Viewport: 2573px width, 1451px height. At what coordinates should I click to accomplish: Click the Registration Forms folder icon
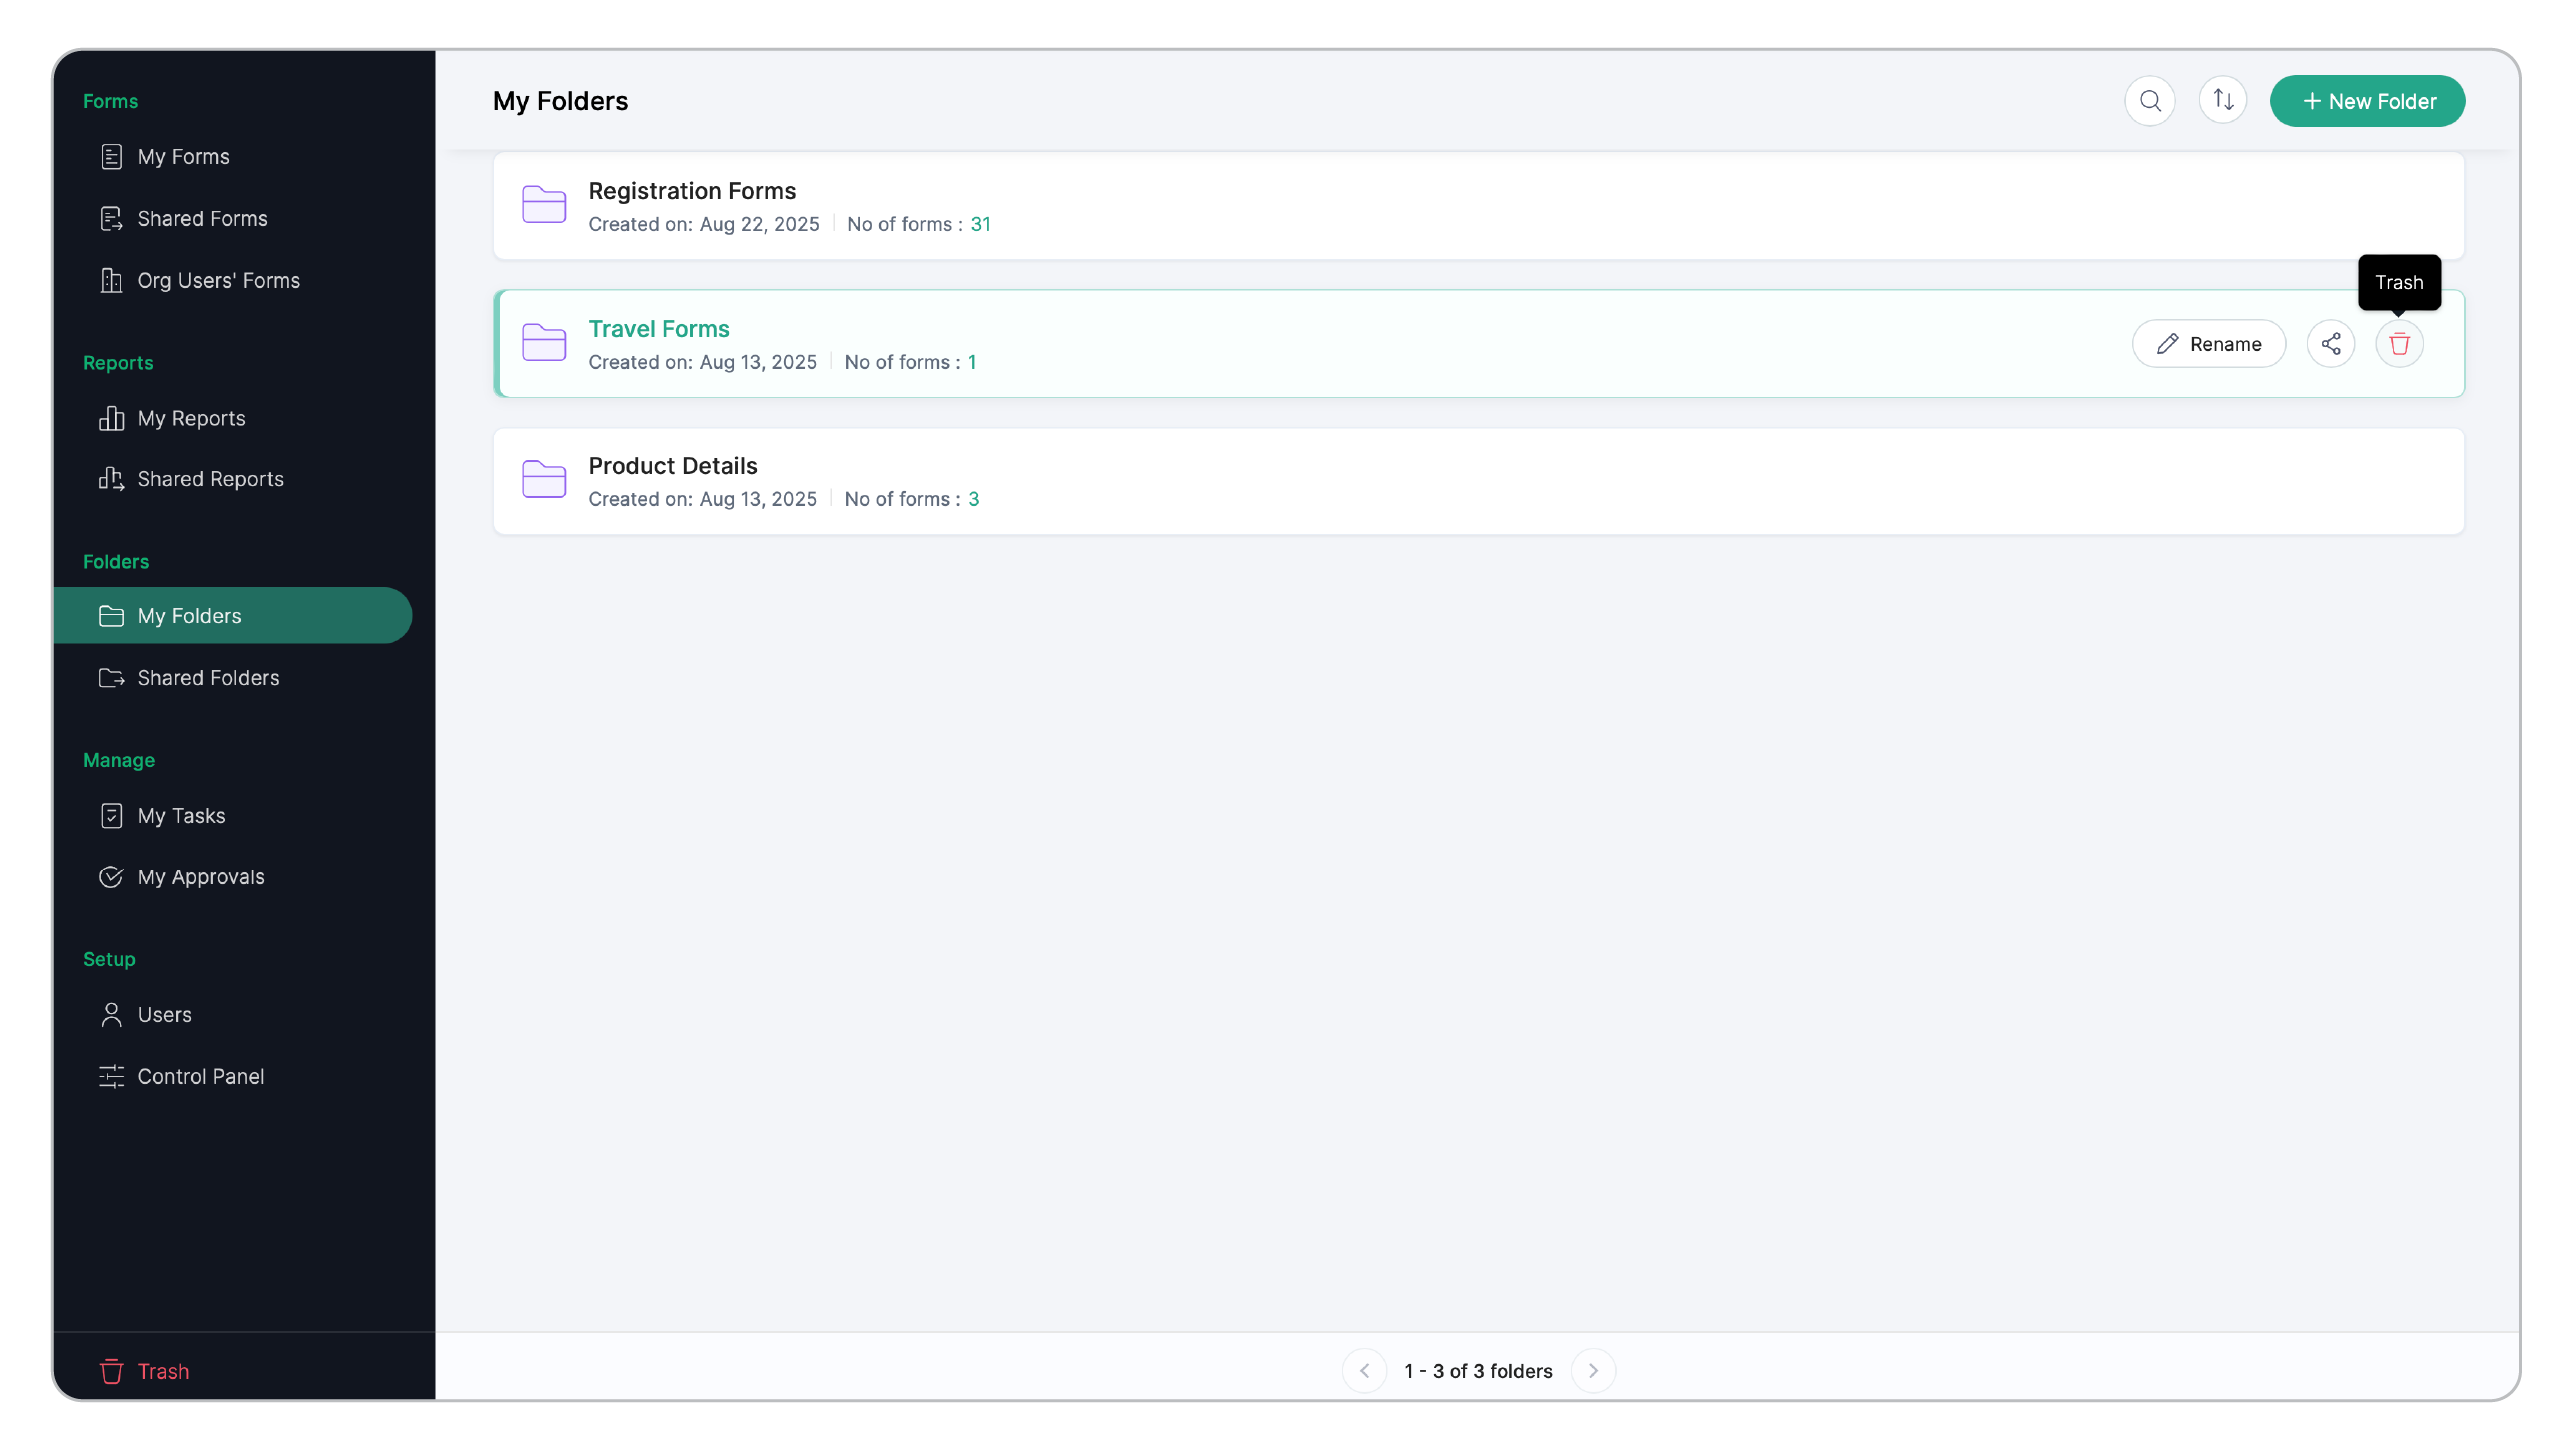tap(544, 205)
